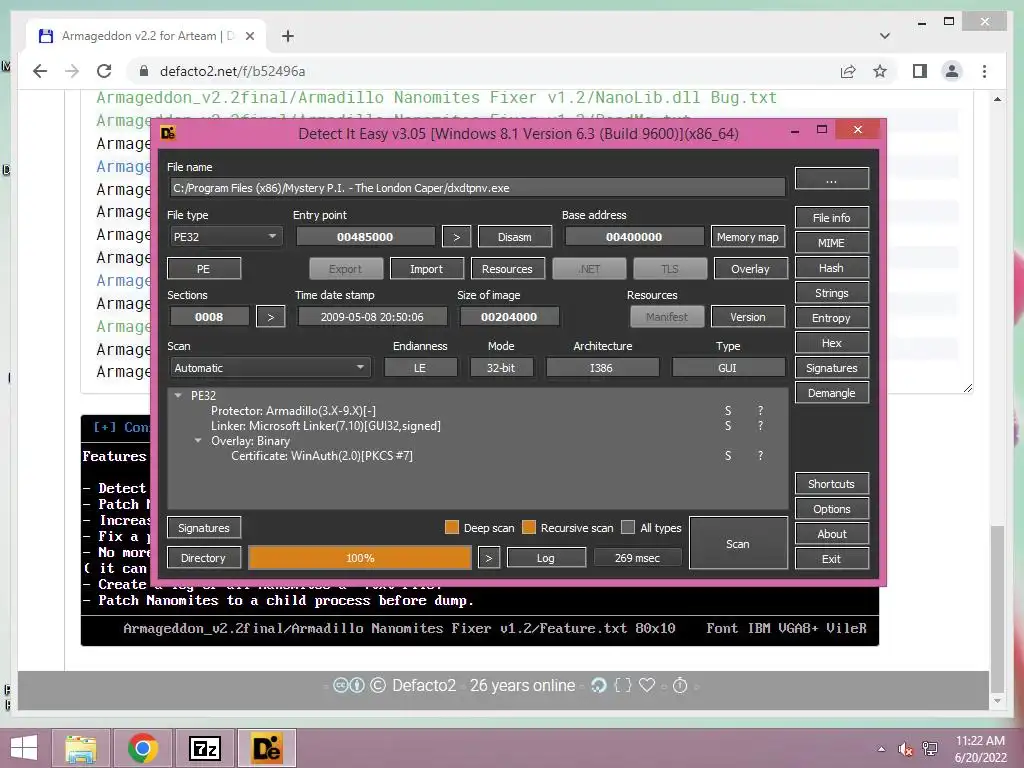Click the heart icon in page footer

pyautogui.click(x=647, y=685)
